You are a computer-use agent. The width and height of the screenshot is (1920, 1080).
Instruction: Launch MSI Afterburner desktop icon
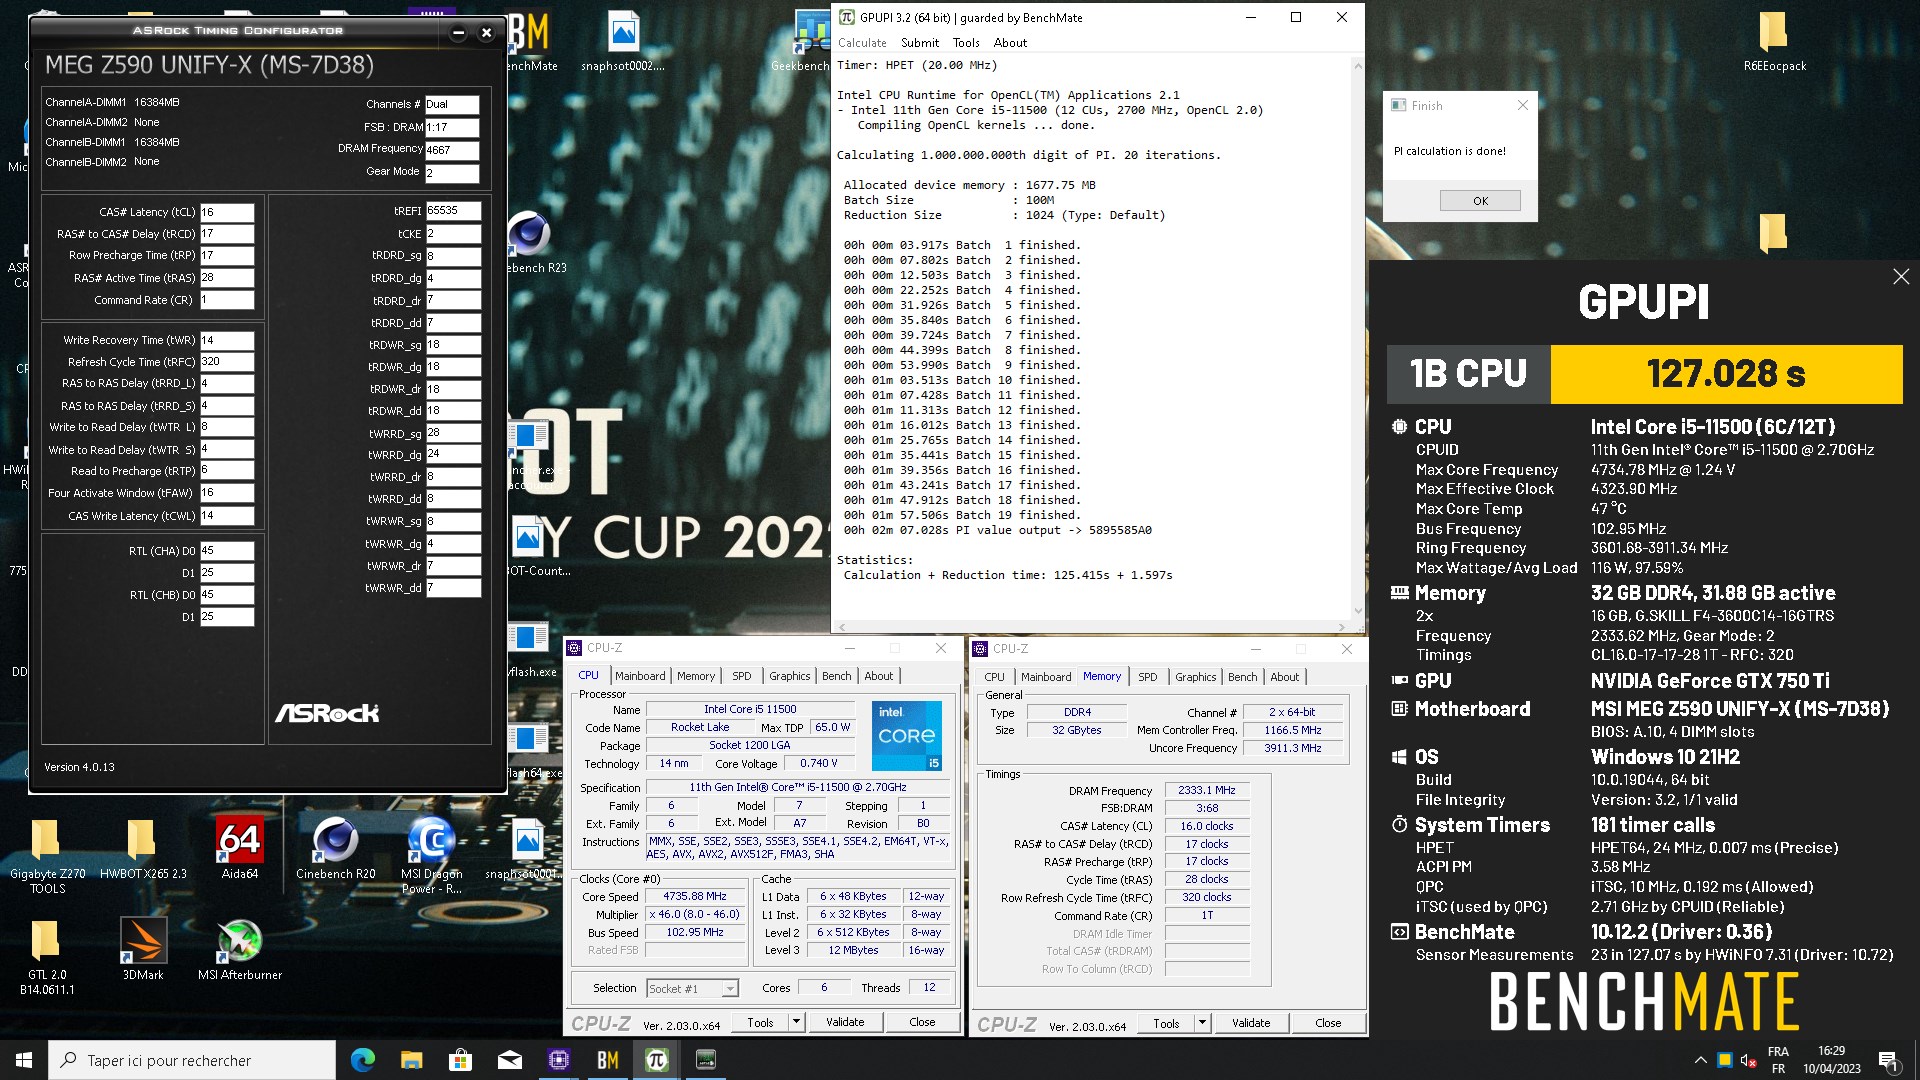tap(240, 949)
